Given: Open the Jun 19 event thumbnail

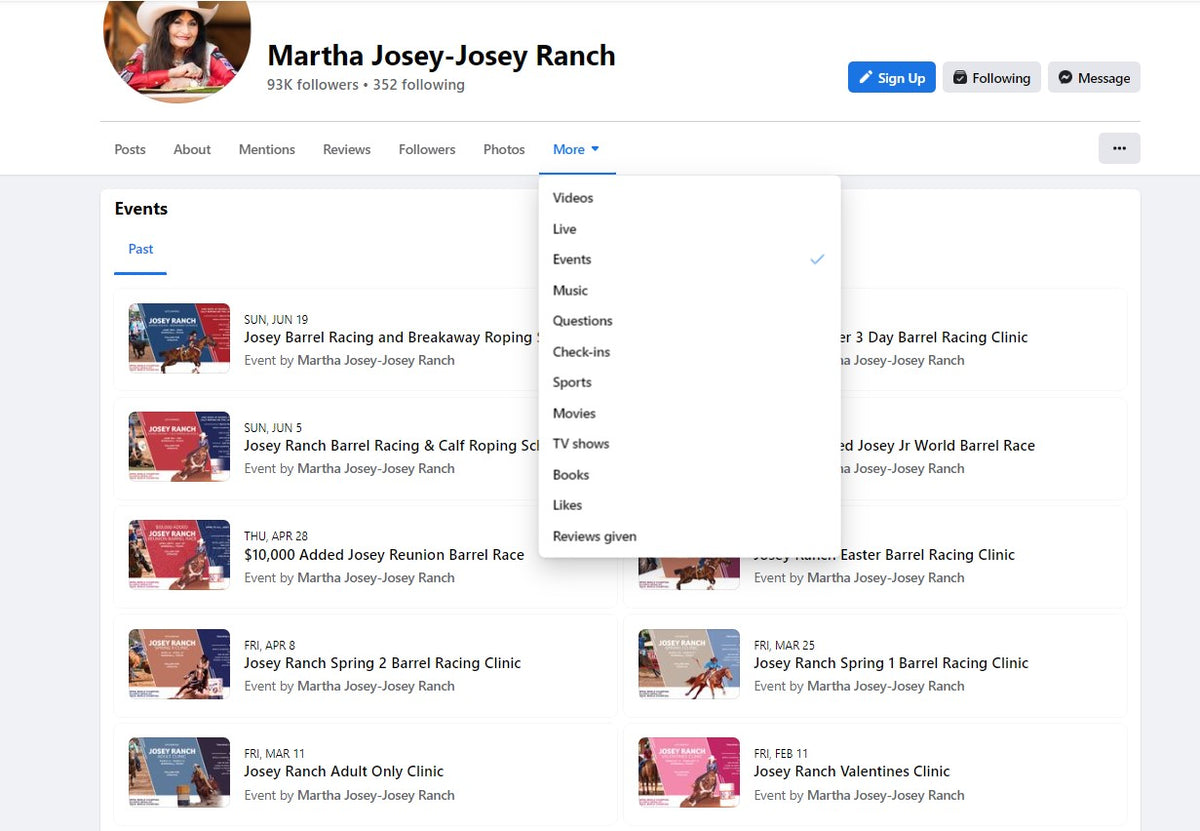Looking at the screenshot, I should coord(179,339).
